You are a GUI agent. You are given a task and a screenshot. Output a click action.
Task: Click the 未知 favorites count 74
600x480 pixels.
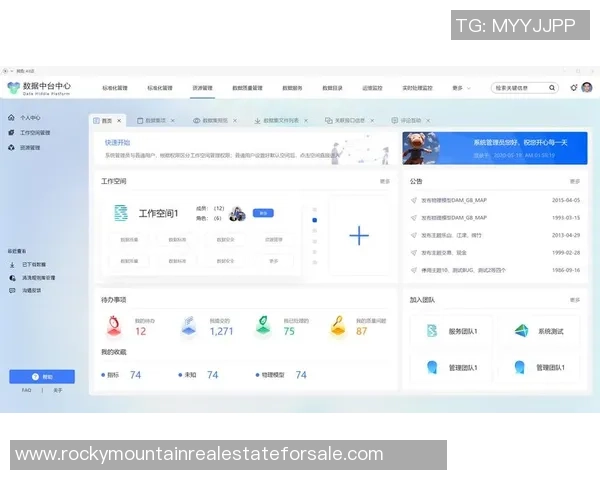coord(212,375)
